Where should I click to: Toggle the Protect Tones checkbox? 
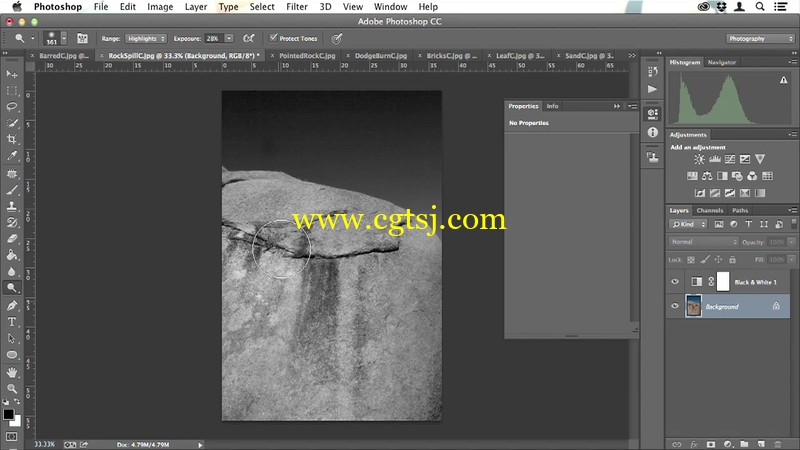pyautogui.click(x=273, y=38)
